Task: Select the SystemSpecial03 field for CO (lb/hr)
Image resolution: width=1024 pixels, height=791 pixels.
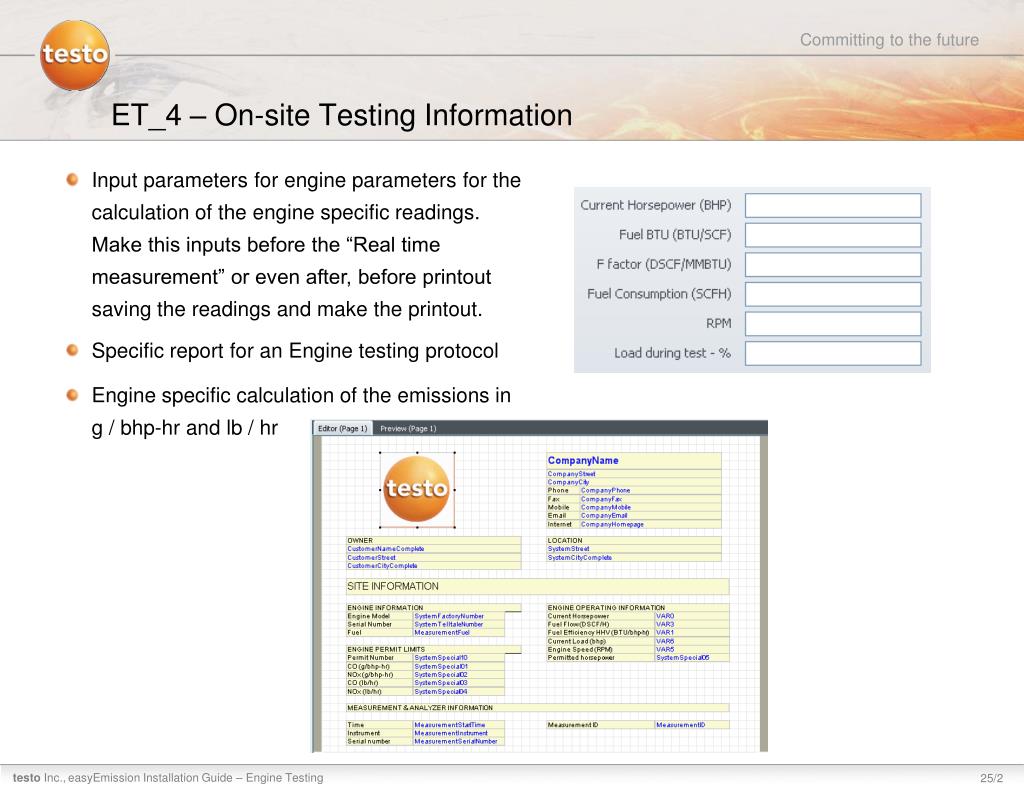Action: click(458, 683)
